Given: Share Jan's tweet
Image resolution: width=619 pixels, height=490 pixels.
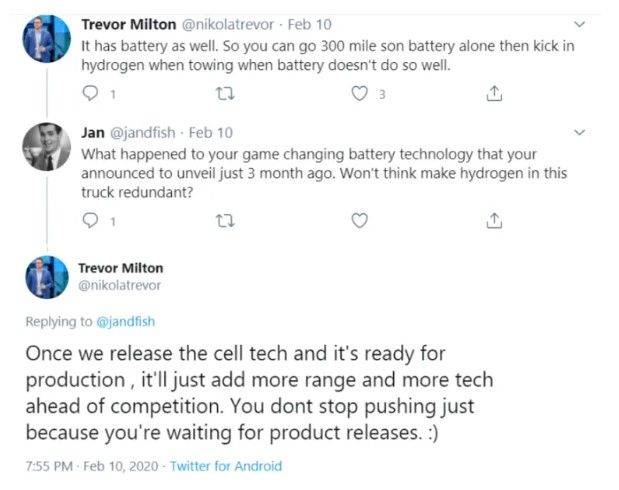Looking at the screenshot, I should click(492, 220).
